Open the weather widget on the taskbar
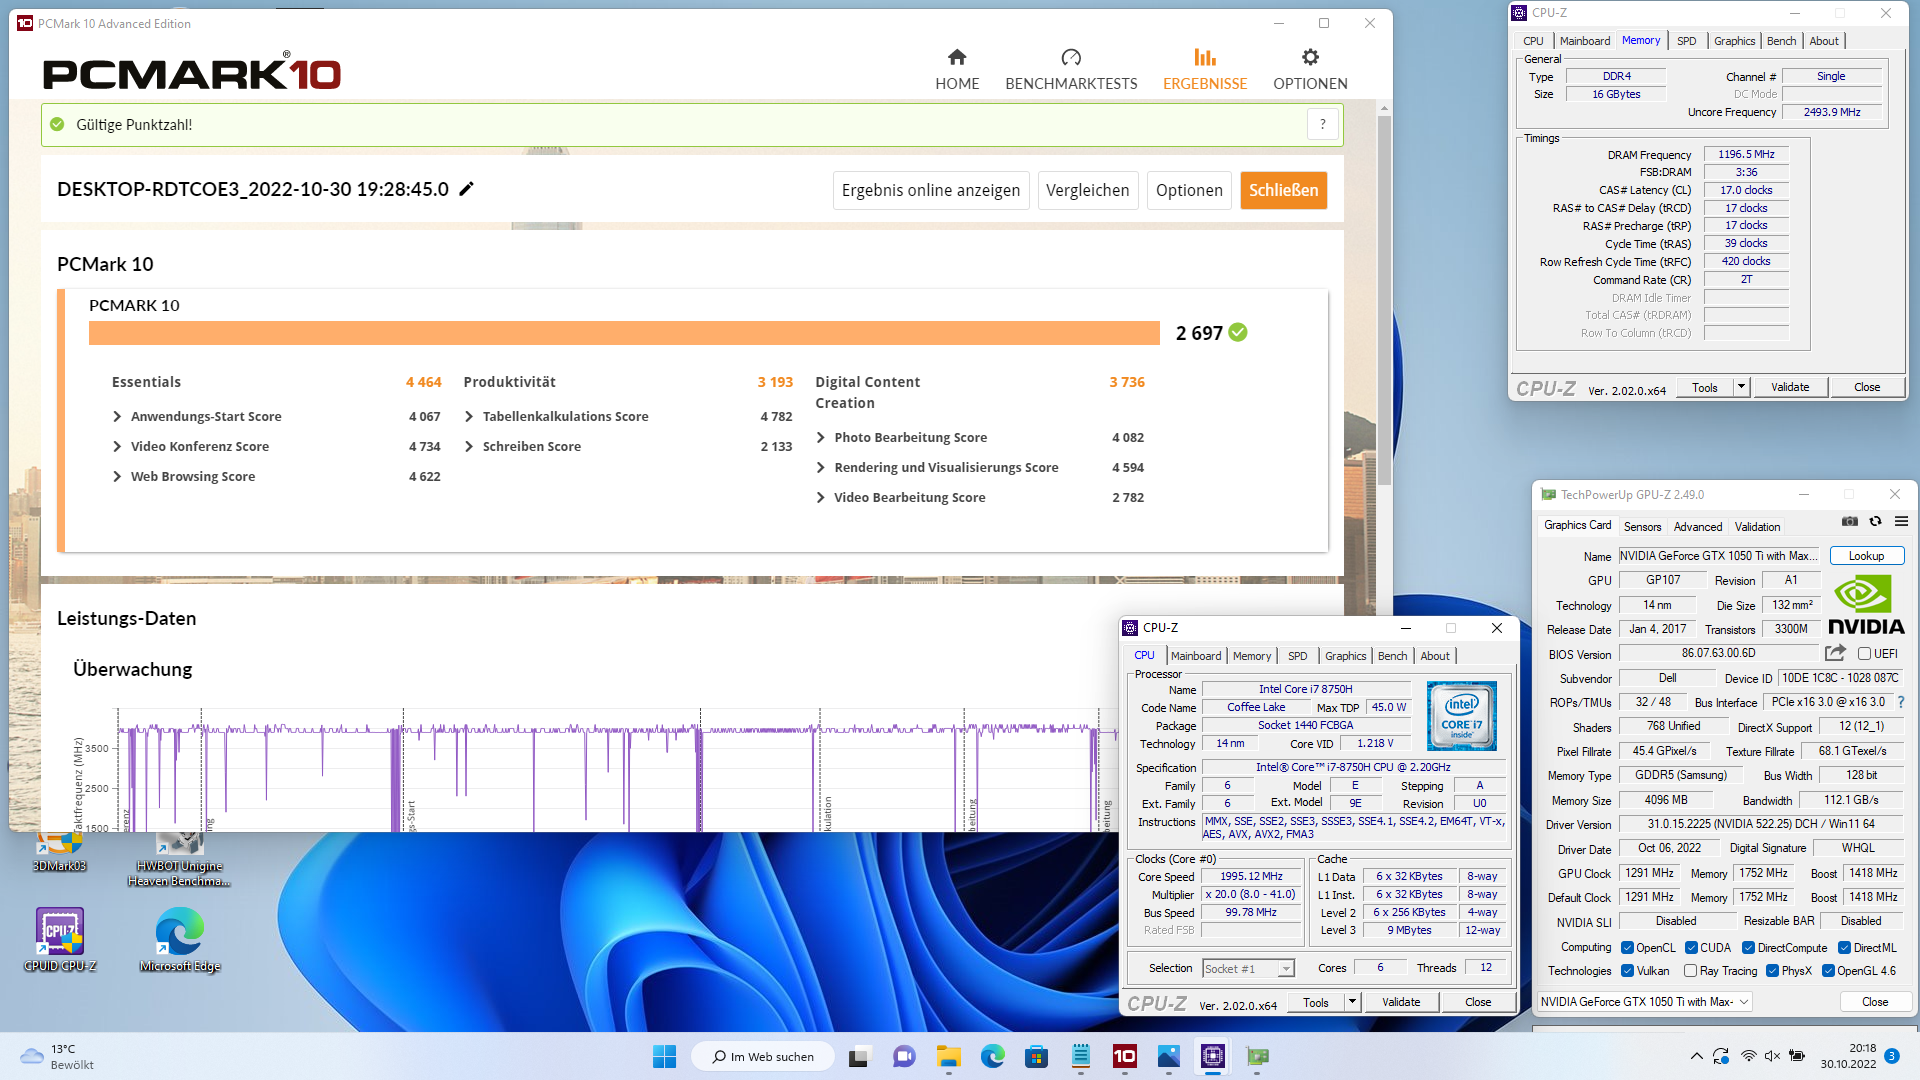The image size is (1920, 1080). (58, 1056)
